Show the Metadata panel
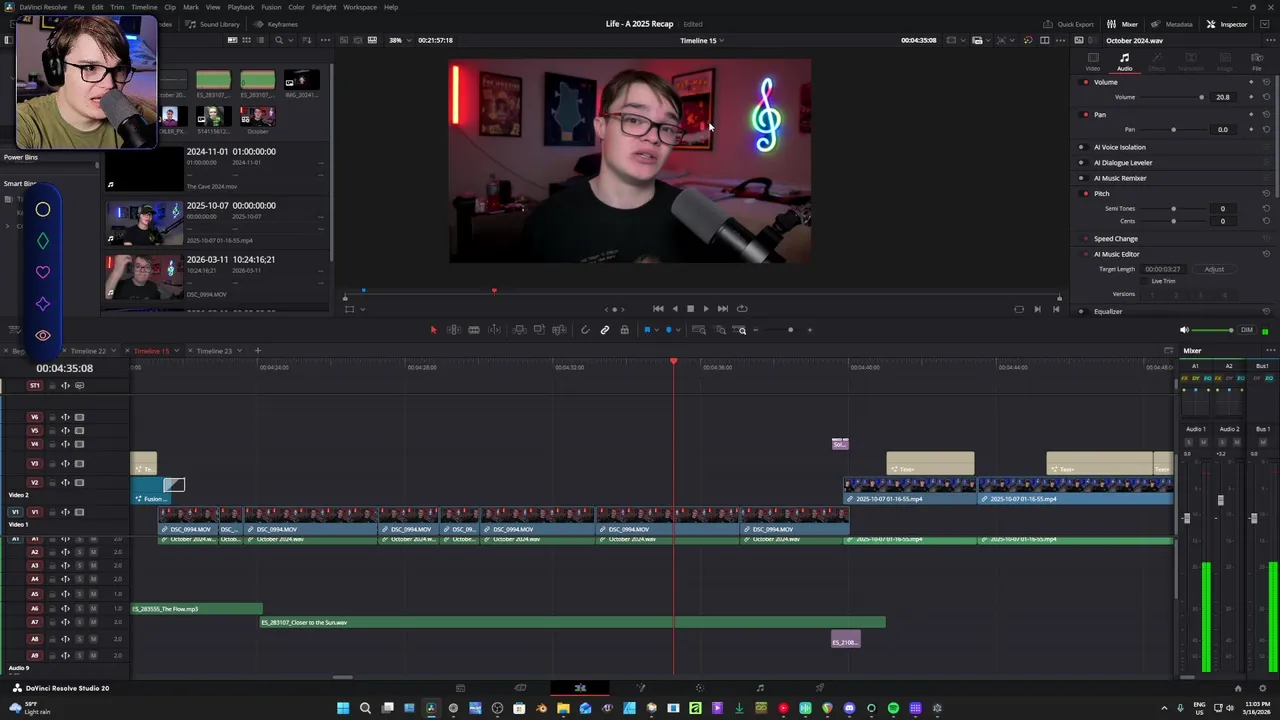This screenshot has height=720, width=1280. coord(1172,24)
